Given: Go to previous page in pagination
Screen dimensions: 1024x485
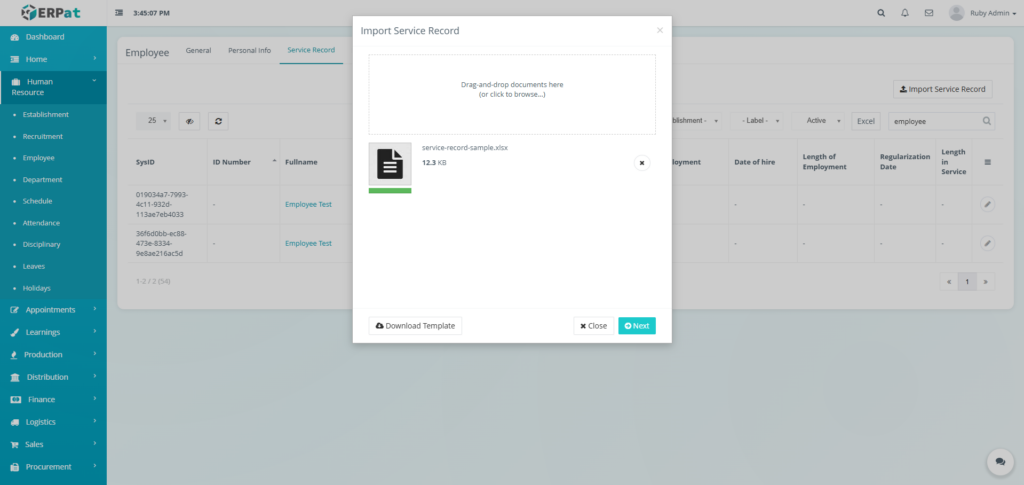Looking at the screenshot, I should click(949, 282).
